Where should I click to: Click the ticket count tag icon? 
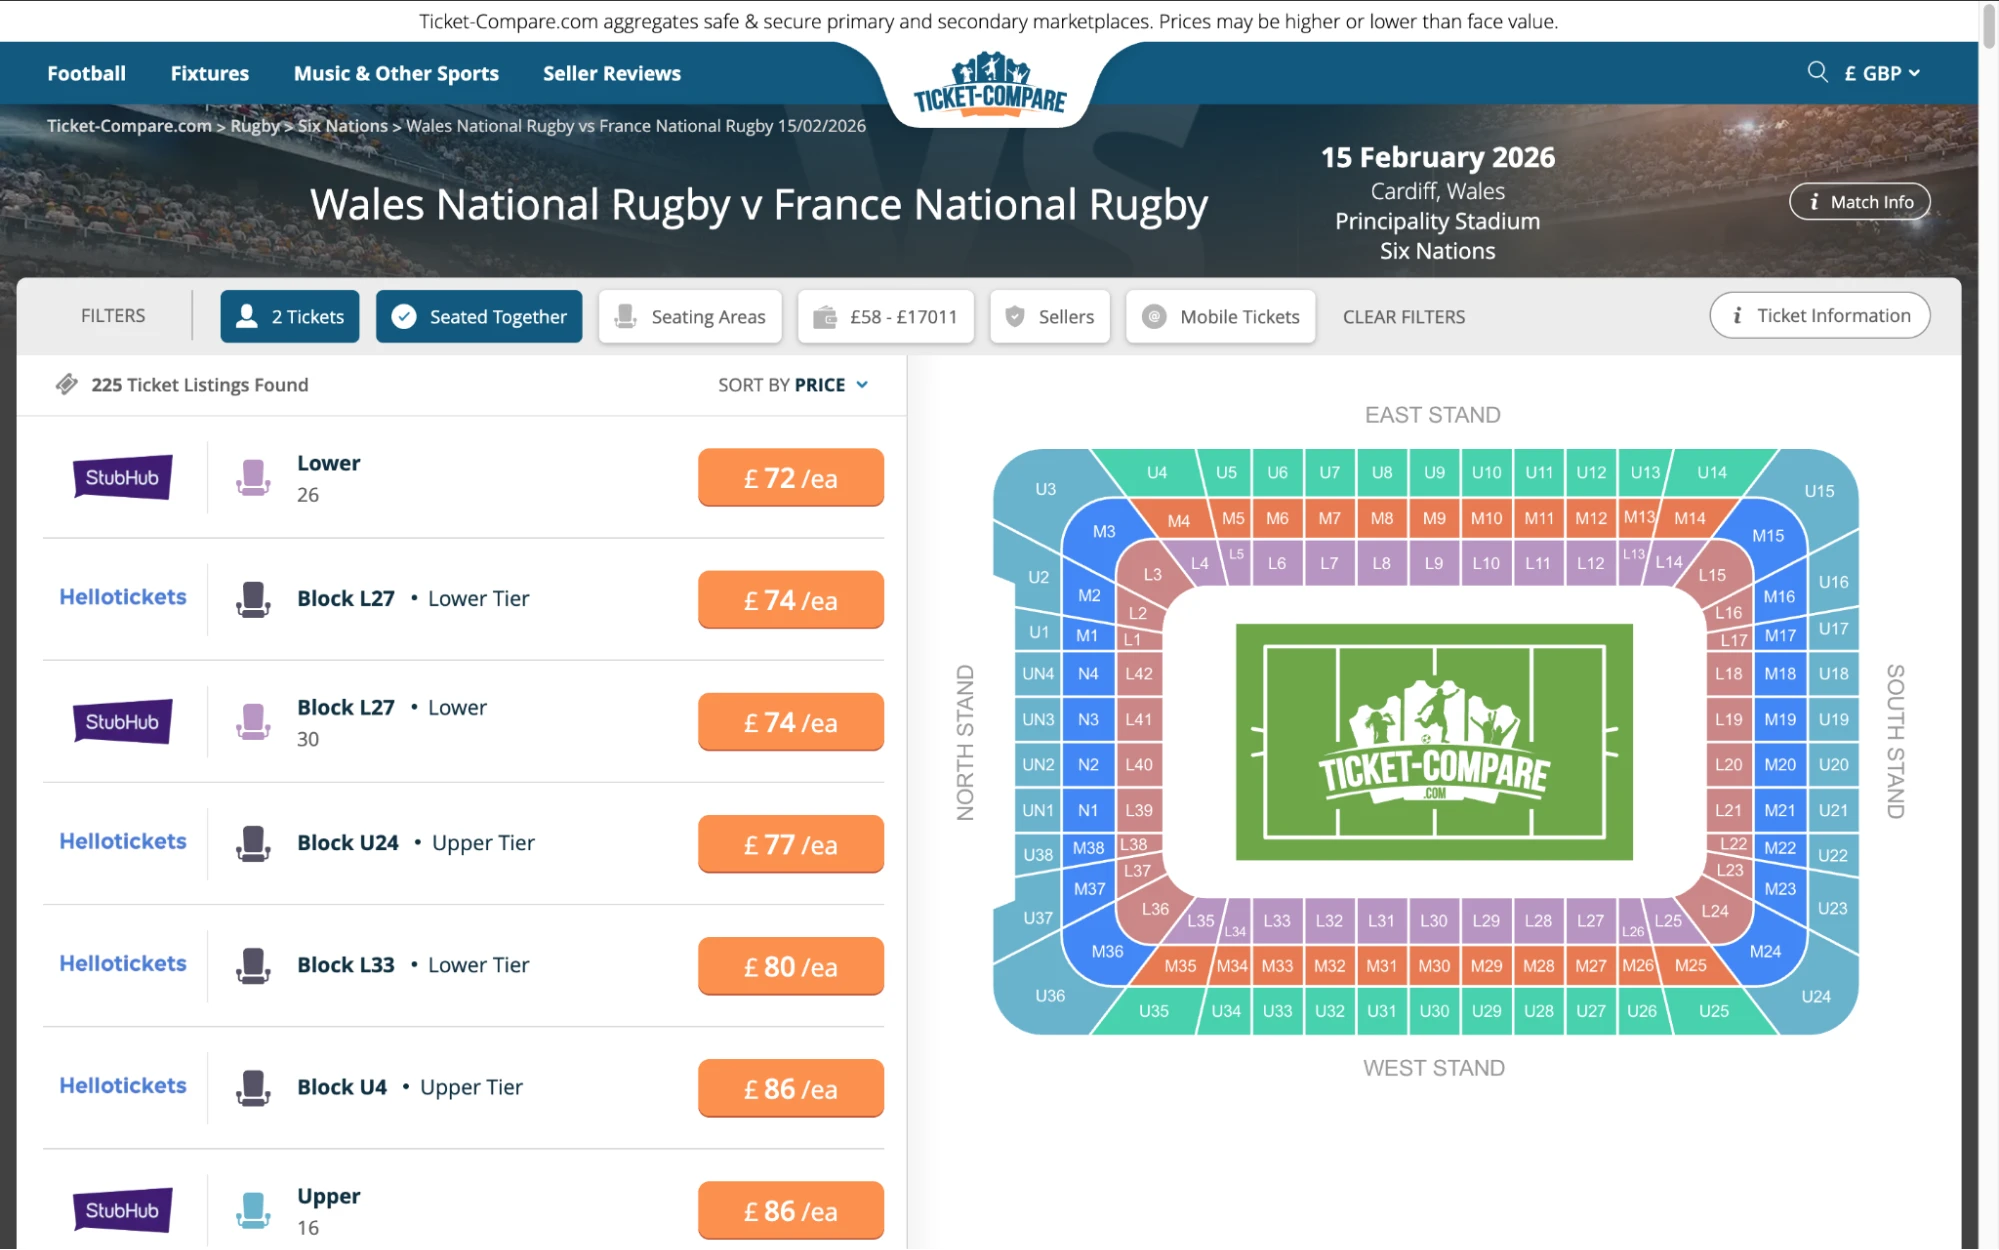point(66,383)
